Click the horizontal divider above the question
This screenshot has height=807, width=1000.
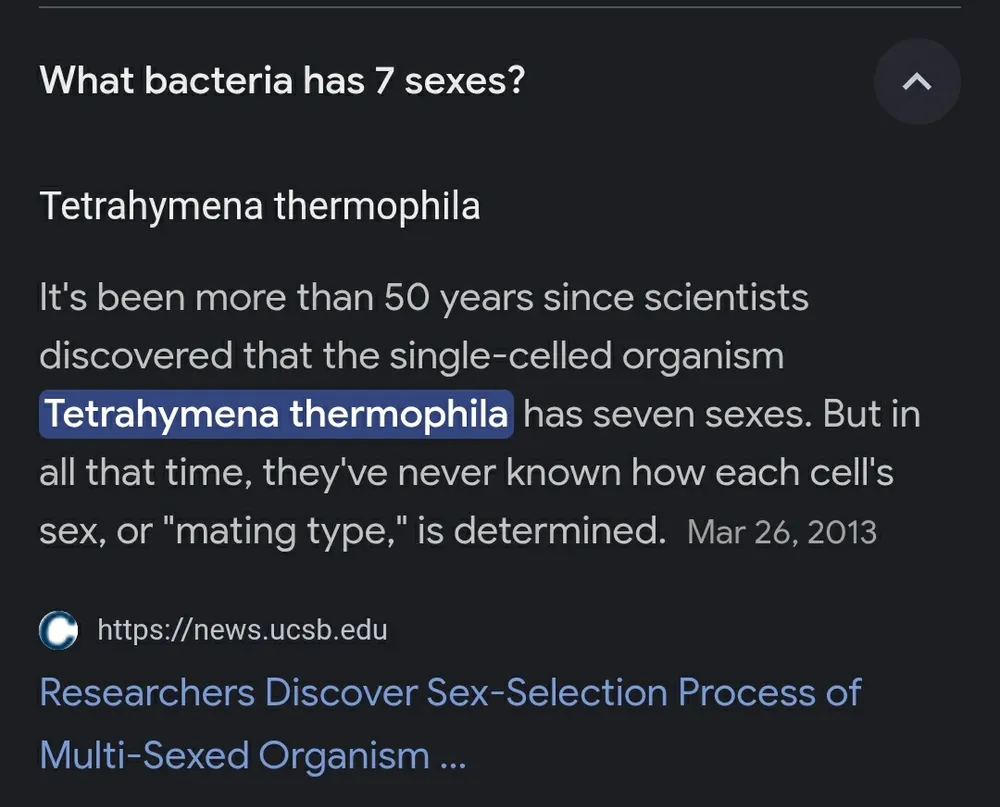click(500, 7)
